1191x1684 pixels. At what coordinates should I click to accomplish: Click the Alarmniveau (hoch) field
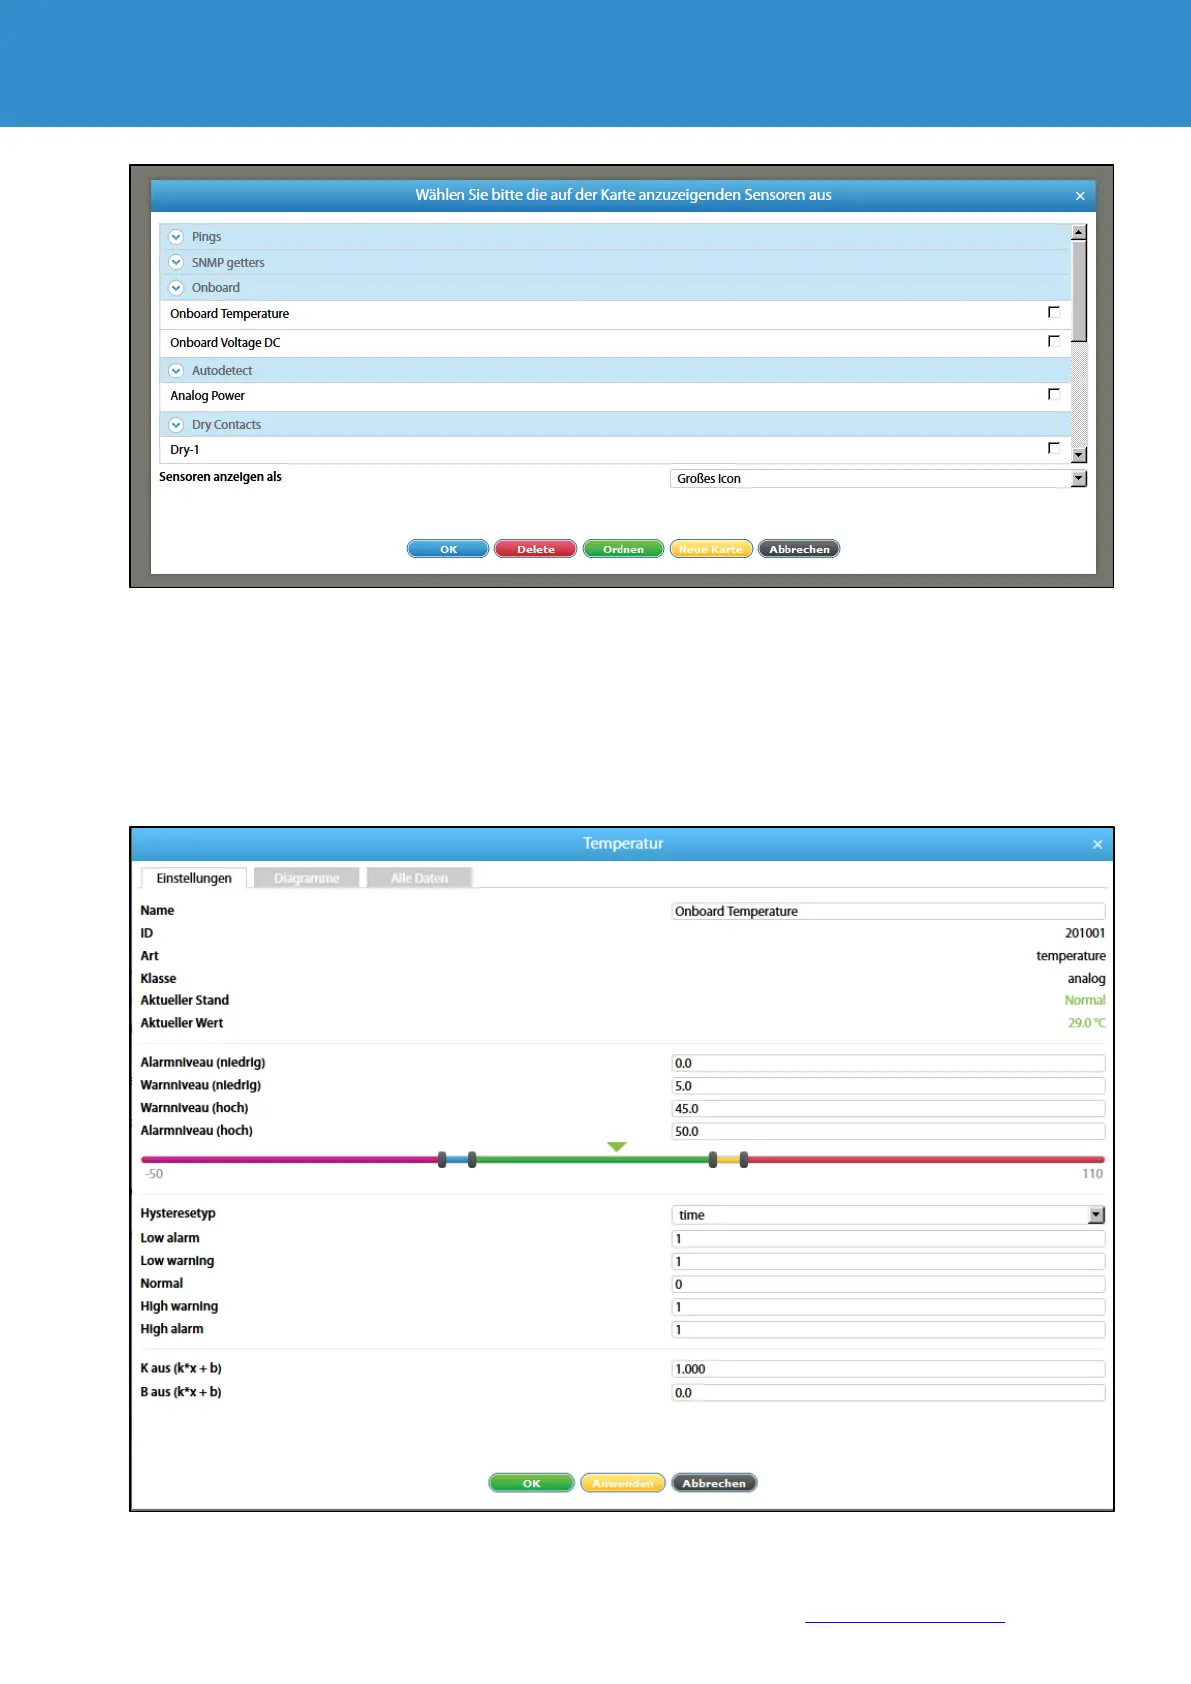coord(888,1131)
